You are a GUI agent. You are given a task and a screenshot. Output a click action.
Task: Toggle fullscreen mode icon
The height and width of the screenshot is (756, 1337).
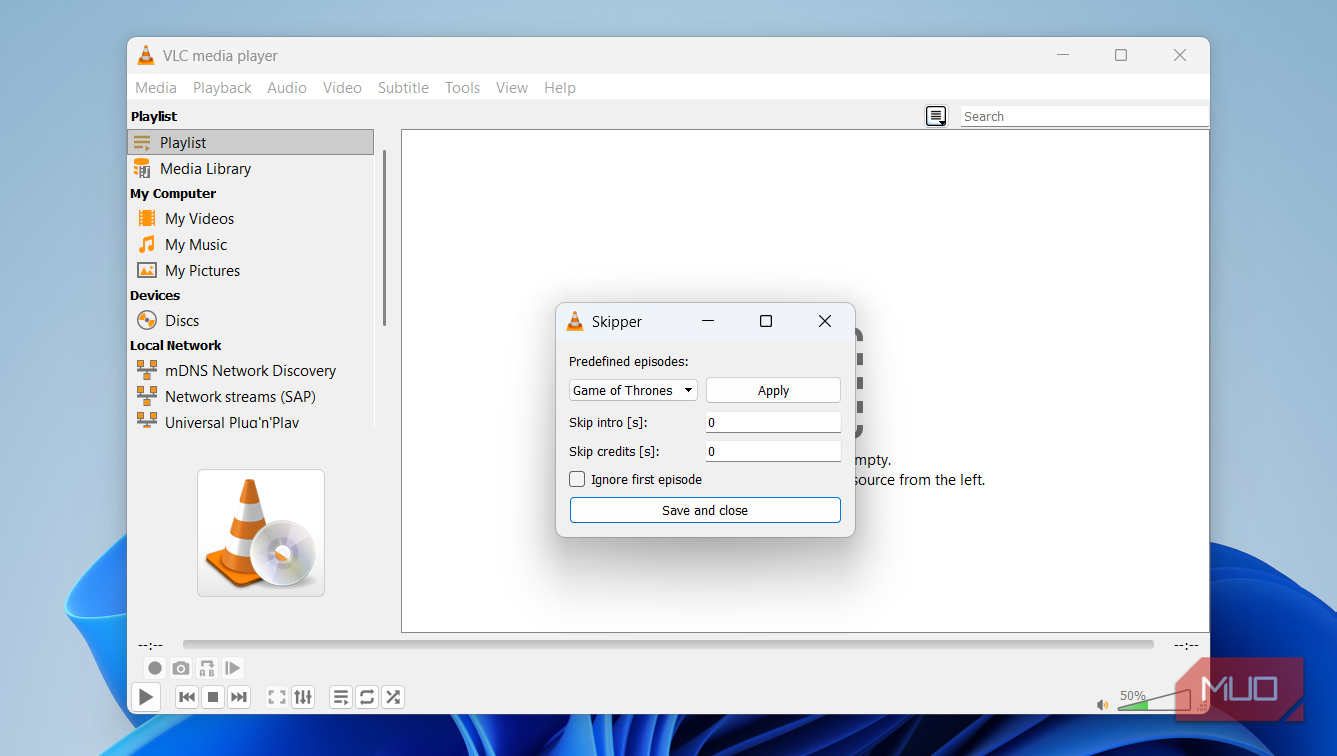pos(277,697)
